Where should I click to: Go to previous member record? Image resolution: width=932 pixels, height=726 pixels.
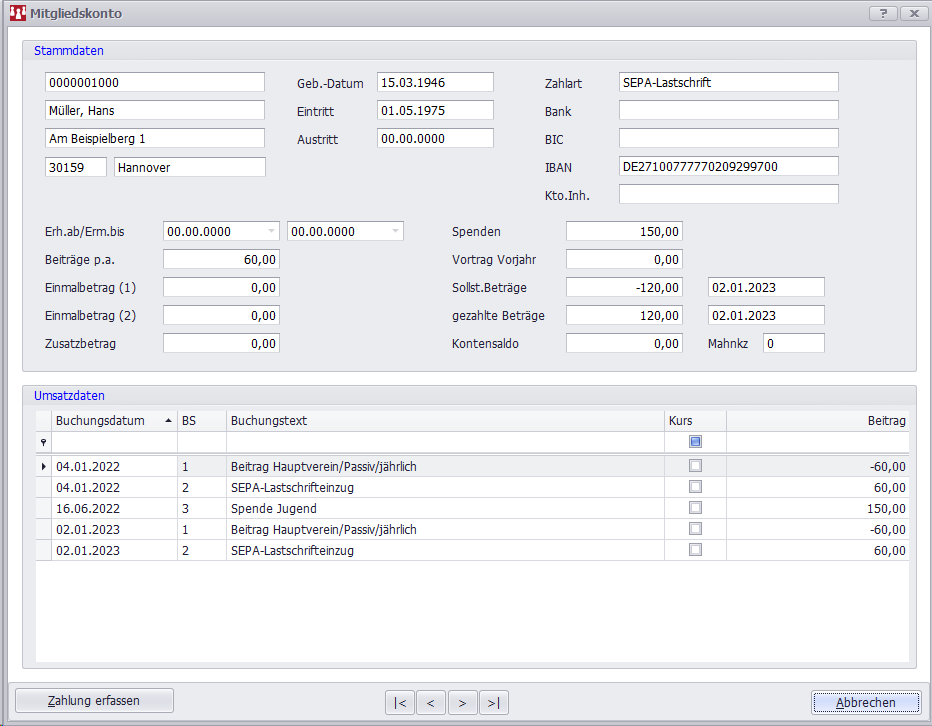431,703
